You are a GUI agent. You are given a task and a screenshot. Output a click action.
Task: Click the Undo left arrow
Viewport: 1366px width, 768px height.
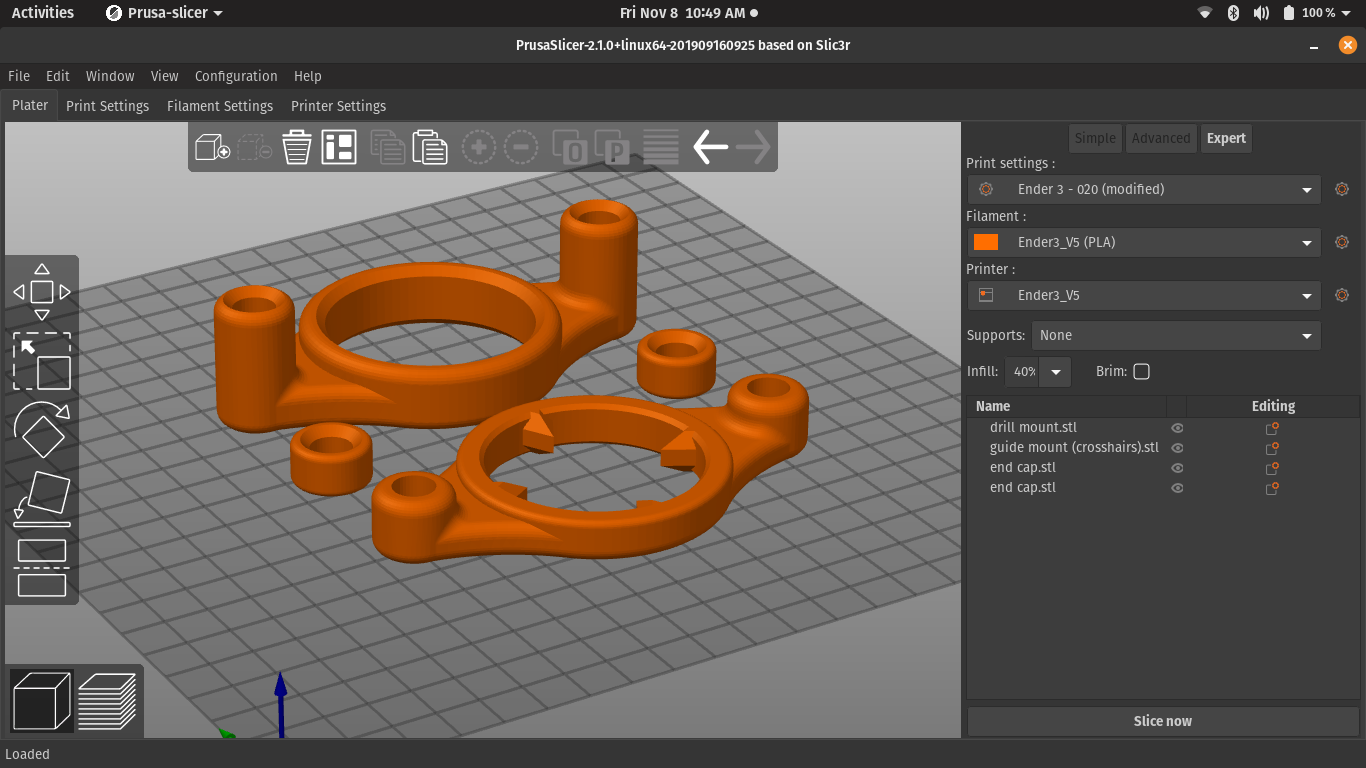[710, 148]
